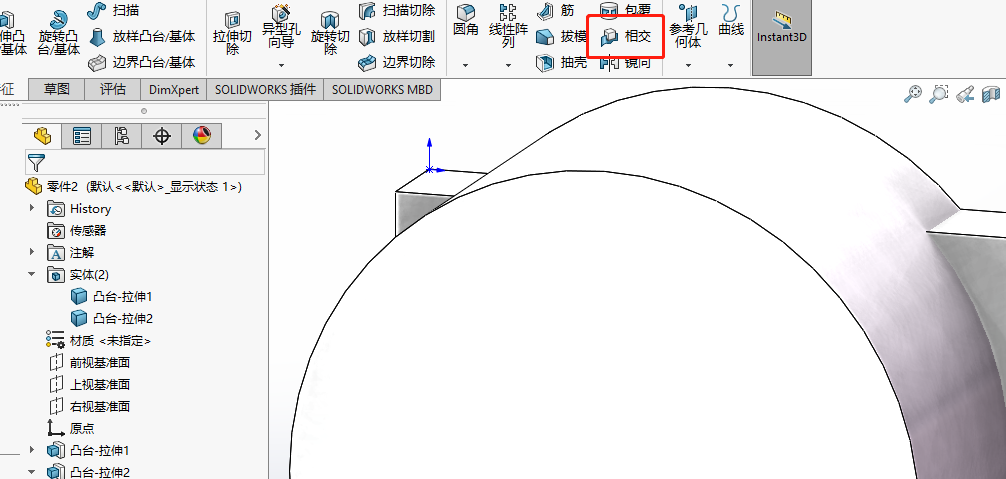Choose the 抽壳 shell tool
Viewport: 1006px width, 479px height.
tap(561, 62)
